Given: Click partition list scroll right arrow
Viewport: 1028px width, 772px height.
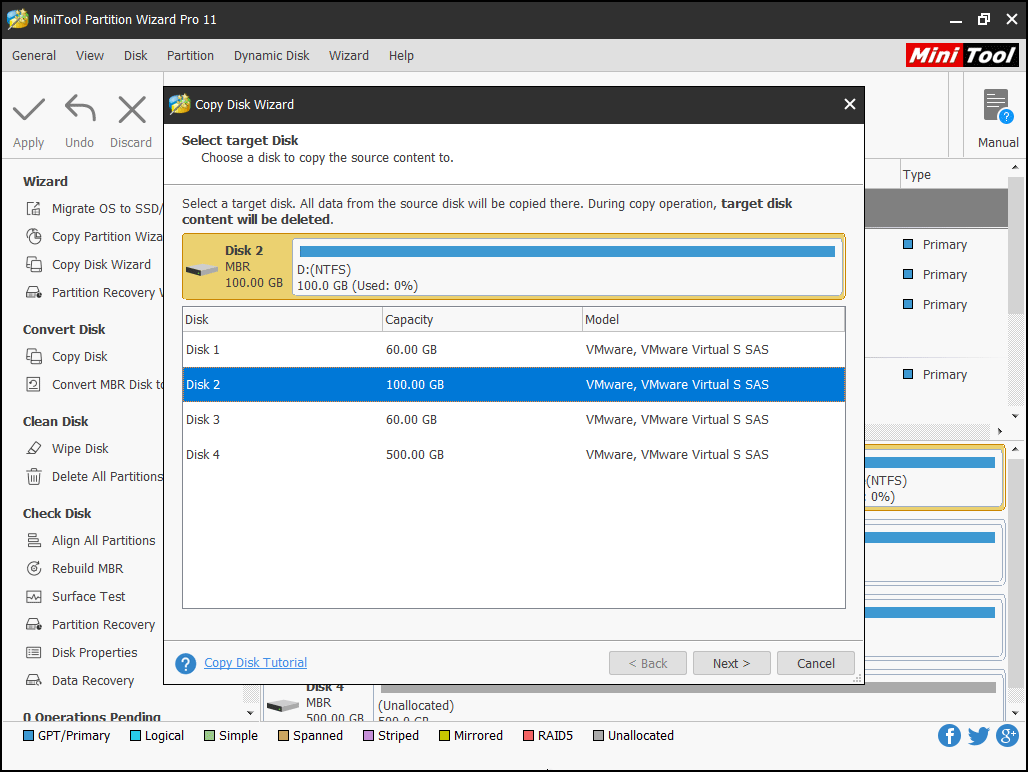Looking at the screenshot, I should tap(999, 431).
